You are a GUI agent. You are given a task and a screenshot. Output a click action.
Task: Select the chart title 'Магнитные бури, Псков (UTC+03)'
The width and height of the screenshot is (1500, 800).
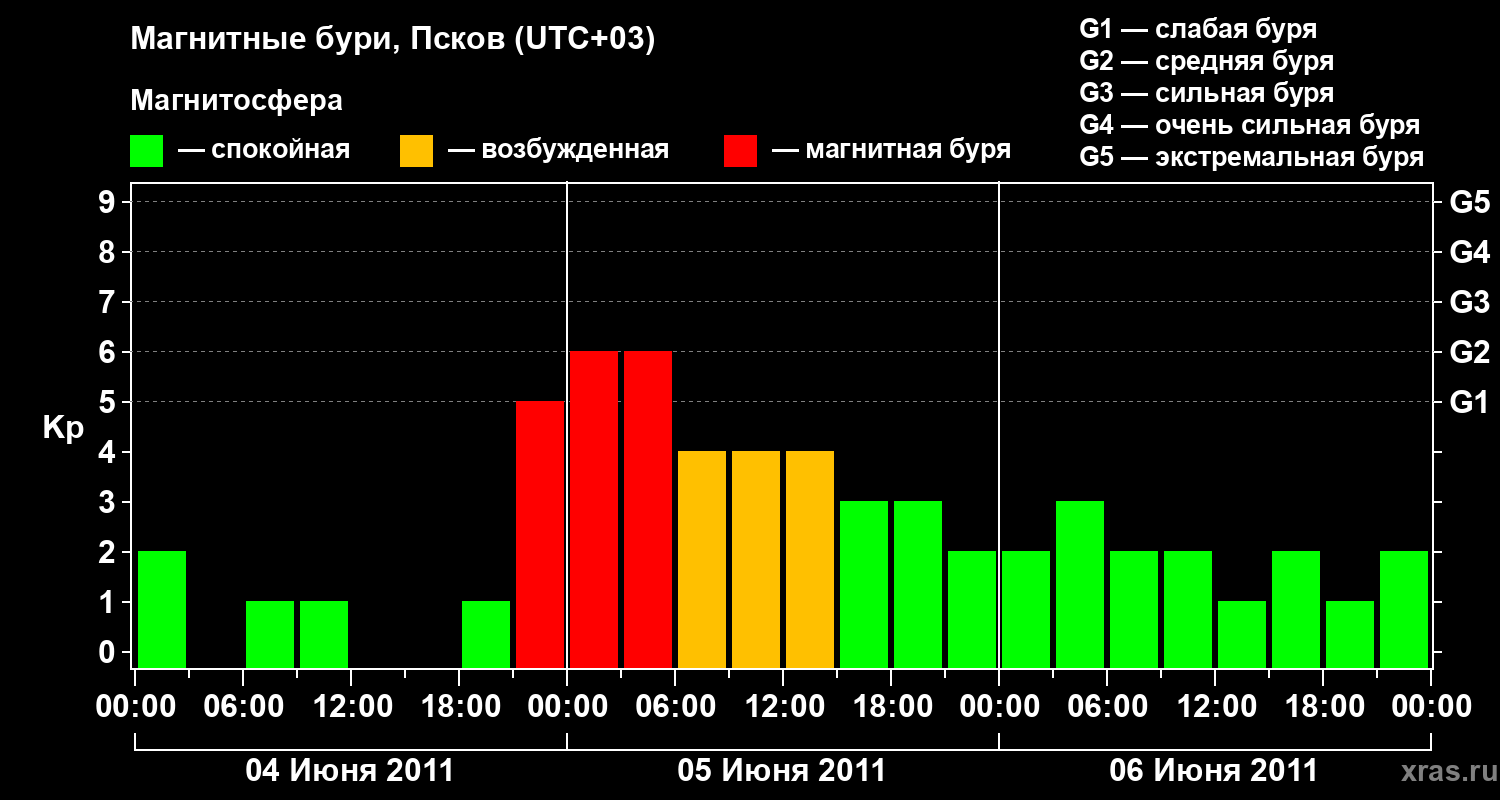click(x=393, y=40)
